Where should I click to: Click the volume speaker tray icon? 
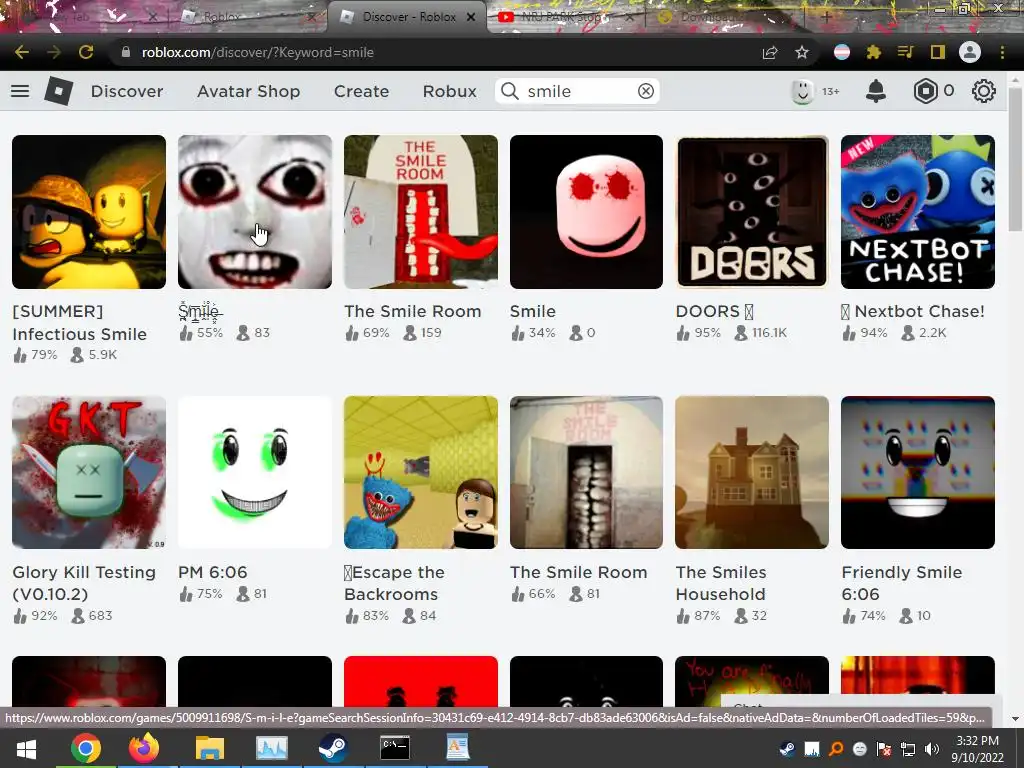(x=932, y=749)
